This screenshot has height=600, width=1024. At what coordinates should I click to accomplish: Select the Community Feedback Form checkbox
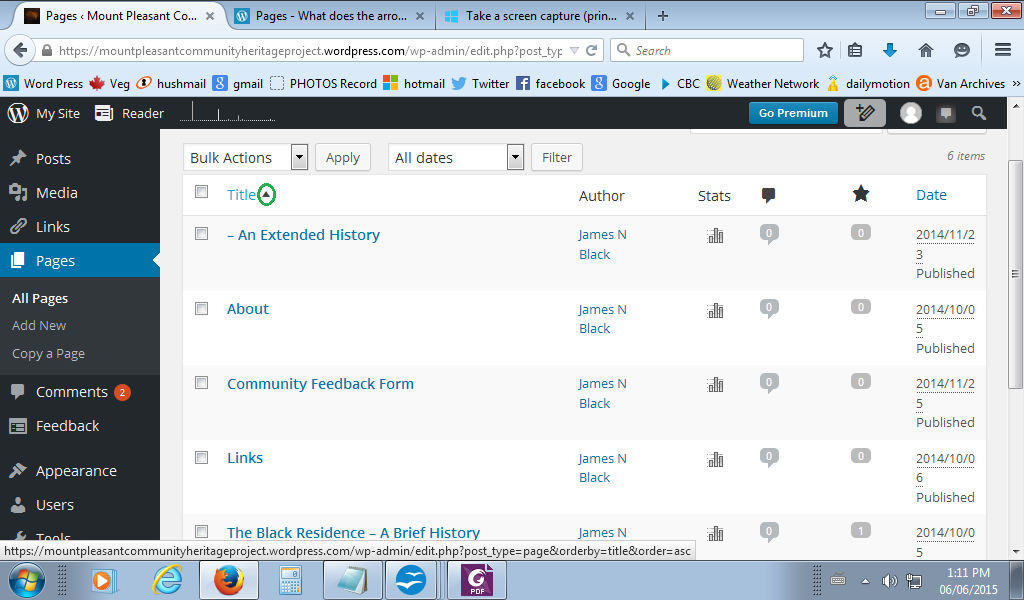(x=202, y=383)
